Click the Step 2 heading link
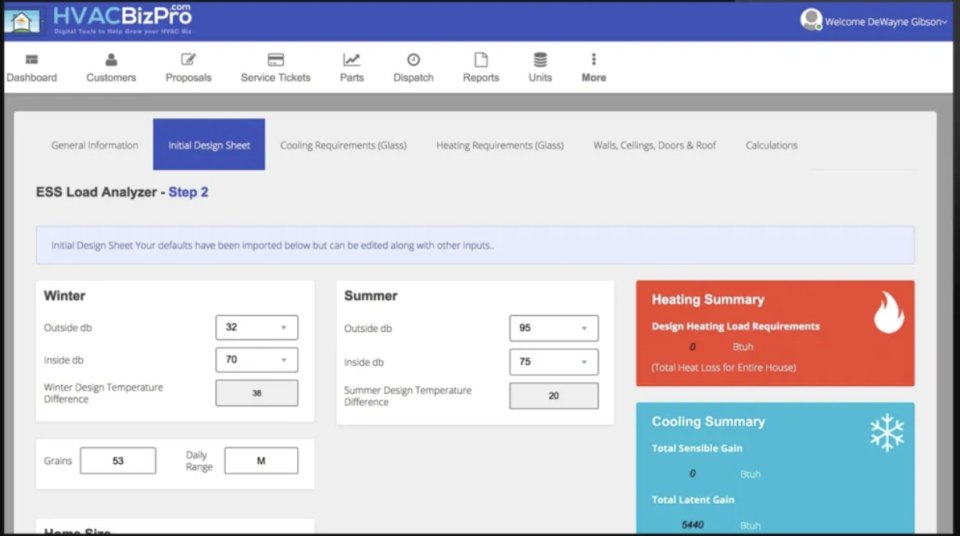This screenshot has width=960, height=536. tap(188, 192)
